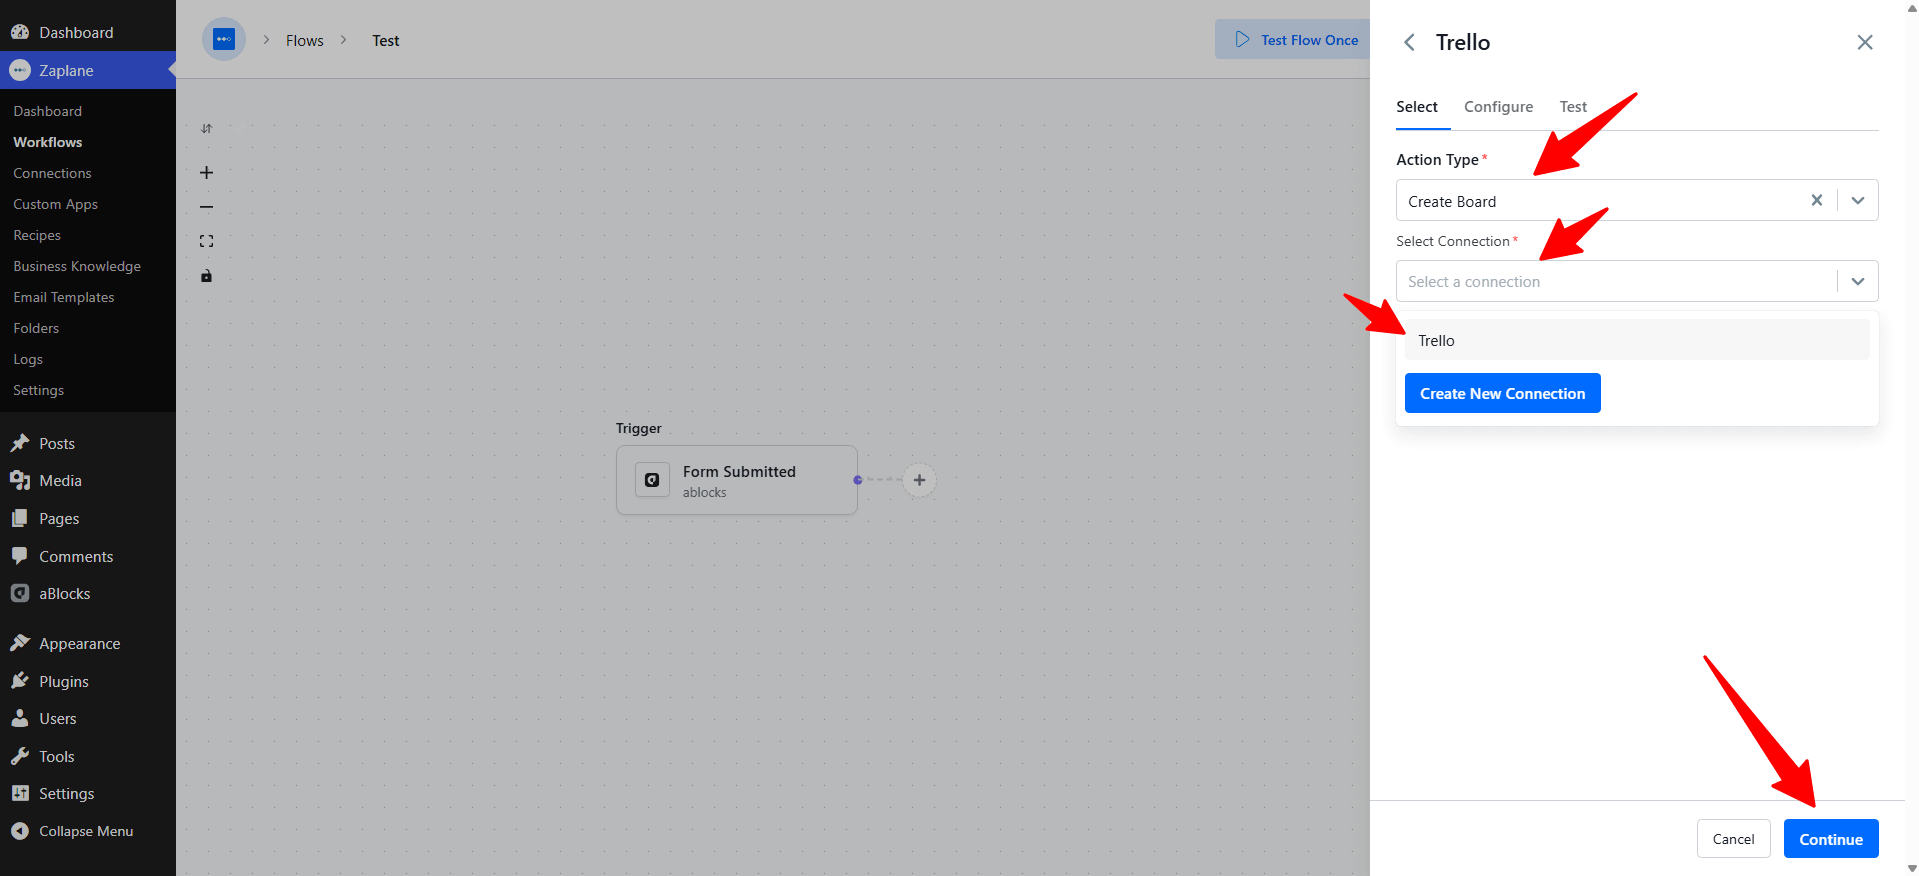Click the play icon in Test Flow Once
Screen dimensions: 1919x876
pos(1242,39)
